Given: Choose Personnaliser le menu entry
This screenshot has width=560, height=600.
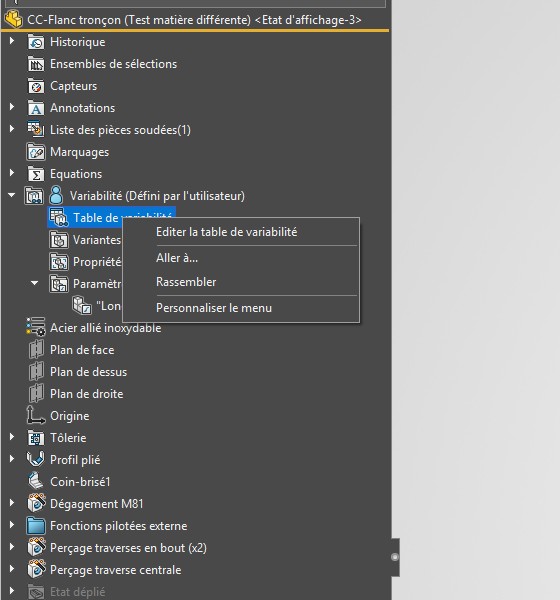Looking at the screenshot, I should 241,308.
